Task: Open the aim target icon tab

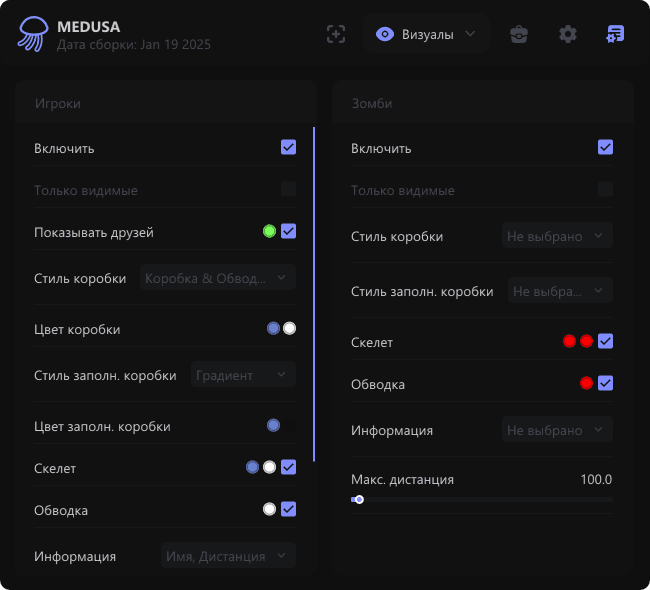Action: [x=336, y=34]
